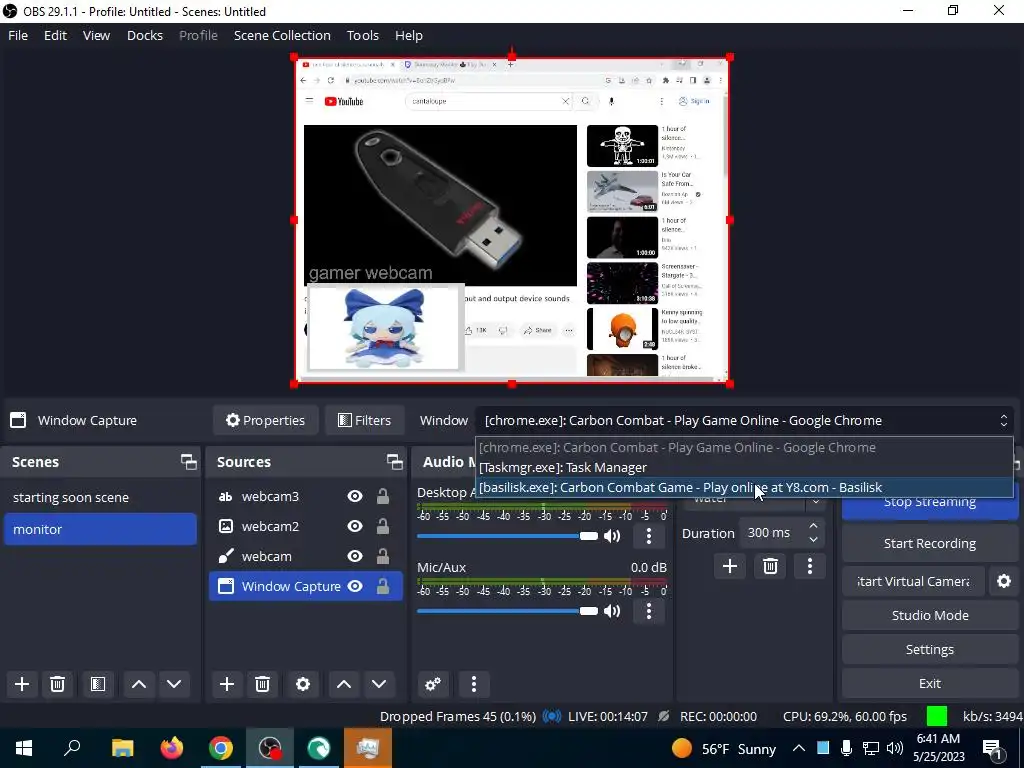The width and height of the screenshot is (1024, 768).
Task: Move scene down with arrow in Scenes panel
Action: click(x=174, y=684)
